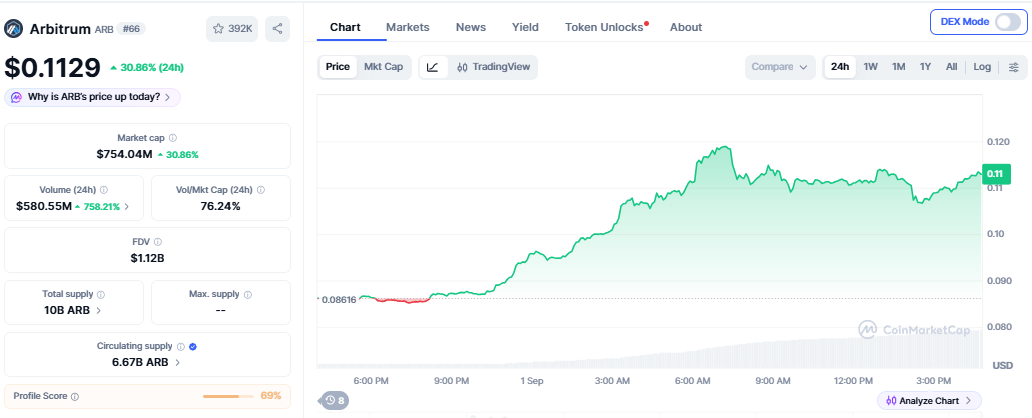The height and width of the screenshot is (418, 1032).
Task: Click the $0.1129 price value
Action: click(53, 67)
